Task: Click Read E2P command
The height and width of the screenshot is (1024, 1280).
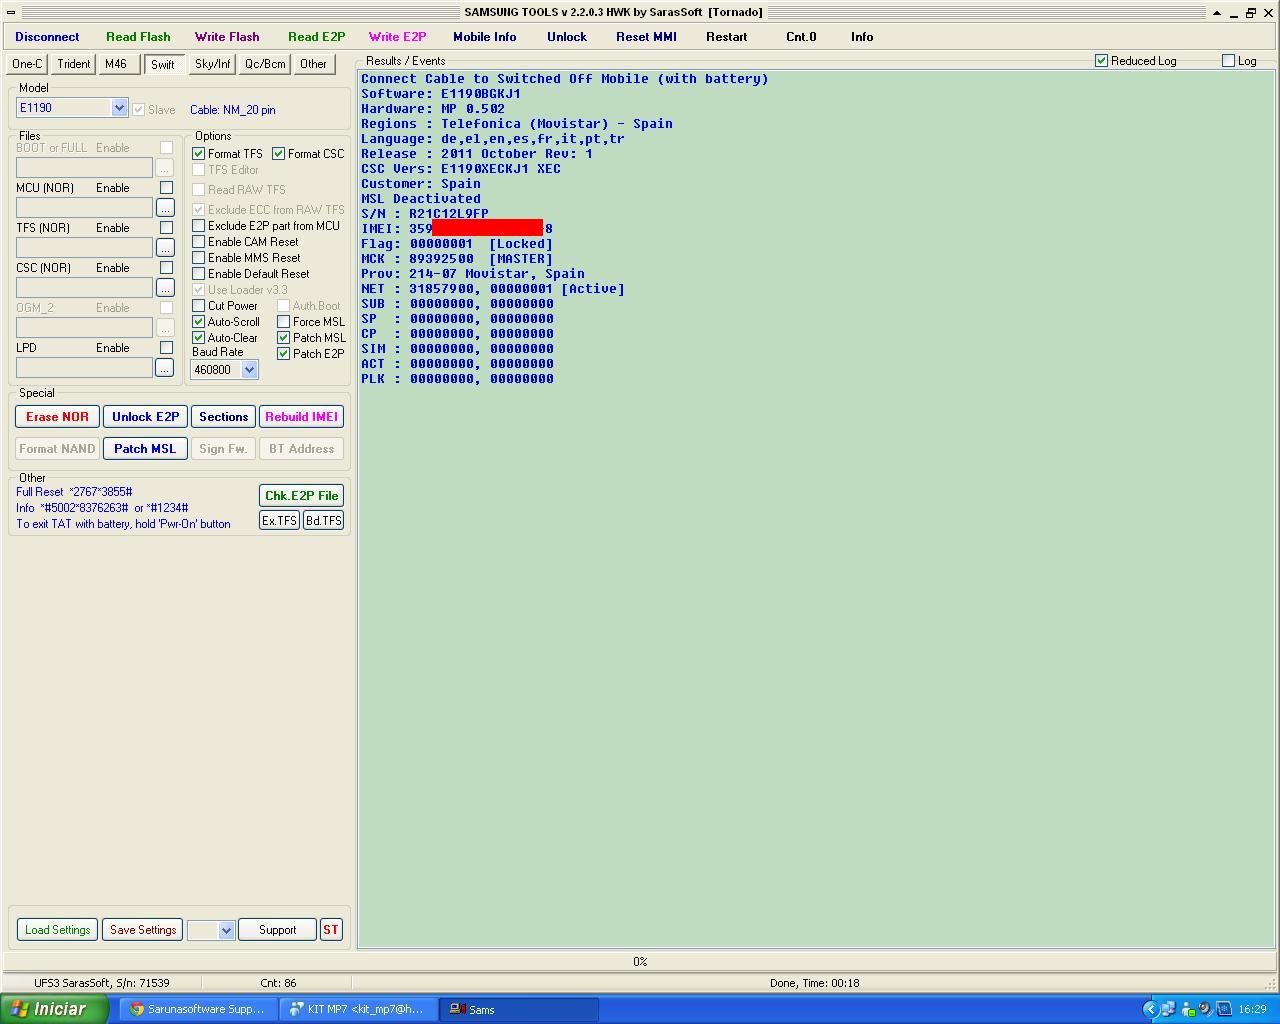Action: [316, 36]
